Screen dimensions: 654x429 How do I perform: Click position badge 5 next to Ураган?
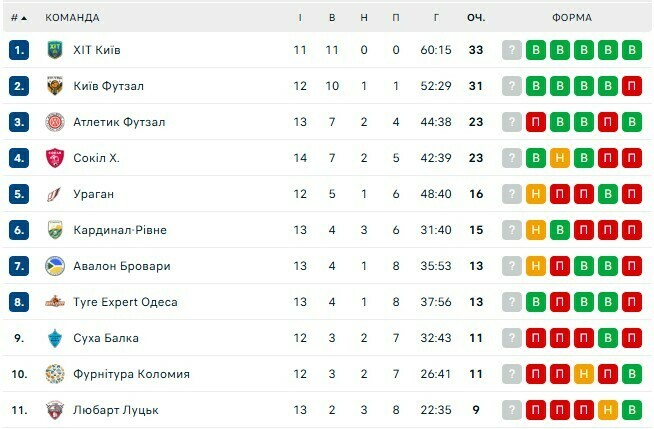coord(19,194)
